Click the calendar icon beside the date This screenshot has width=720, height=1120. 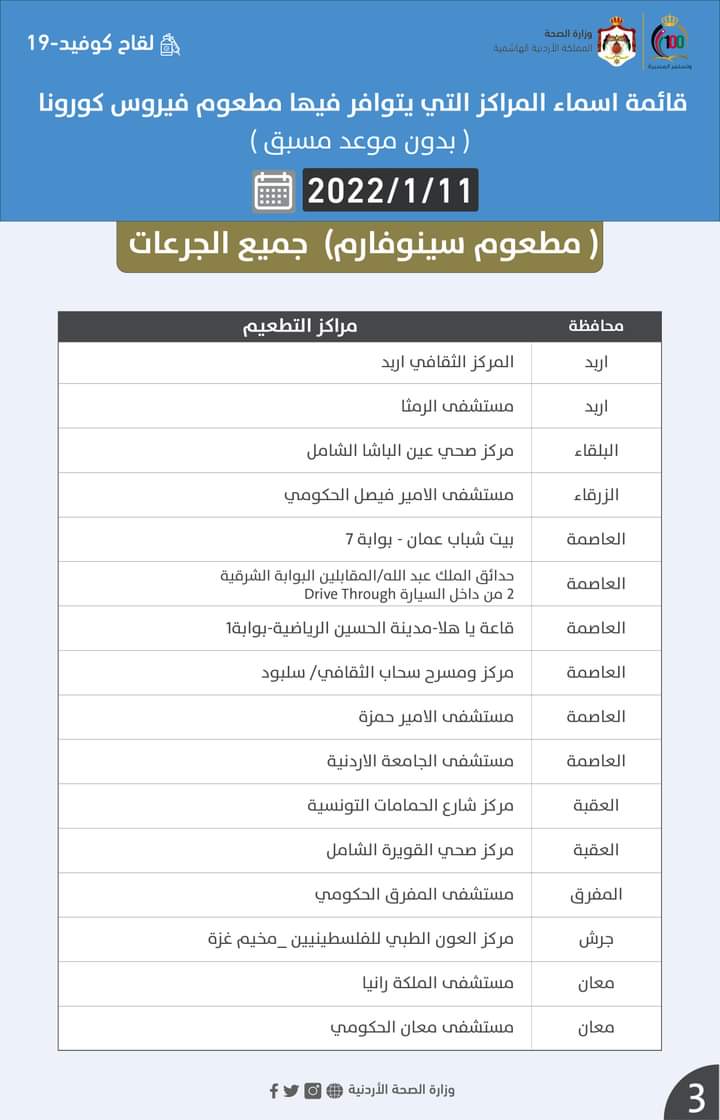tap(274, 191)
